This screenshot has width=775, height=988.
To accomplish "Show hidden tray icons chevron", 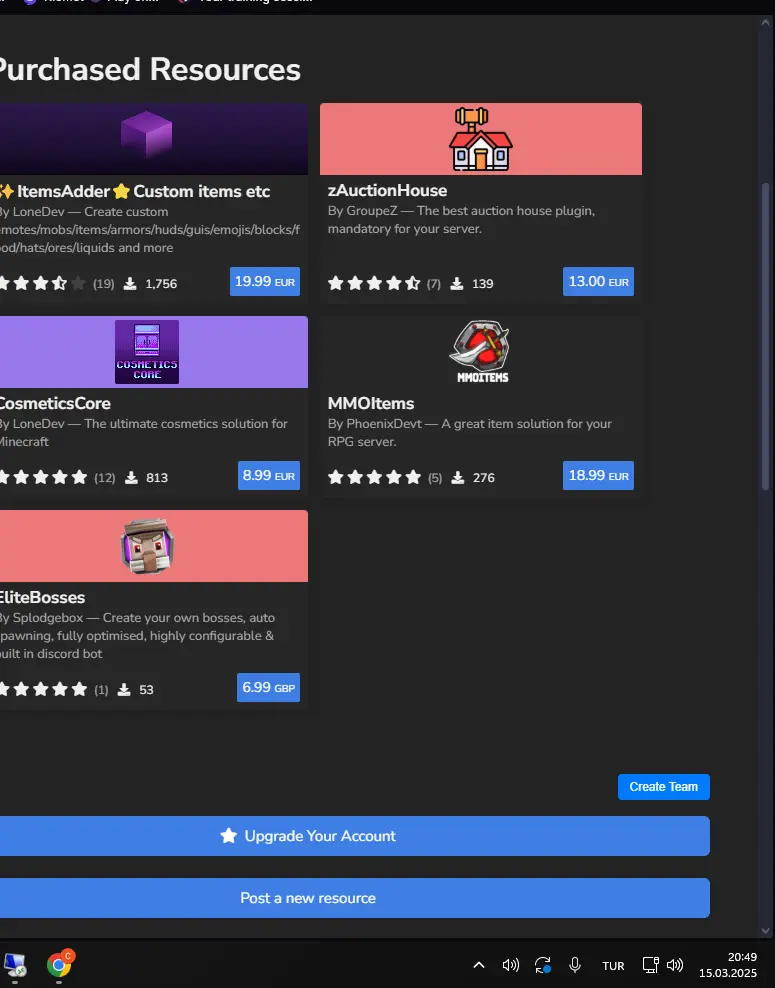I will tap(479, 965).
